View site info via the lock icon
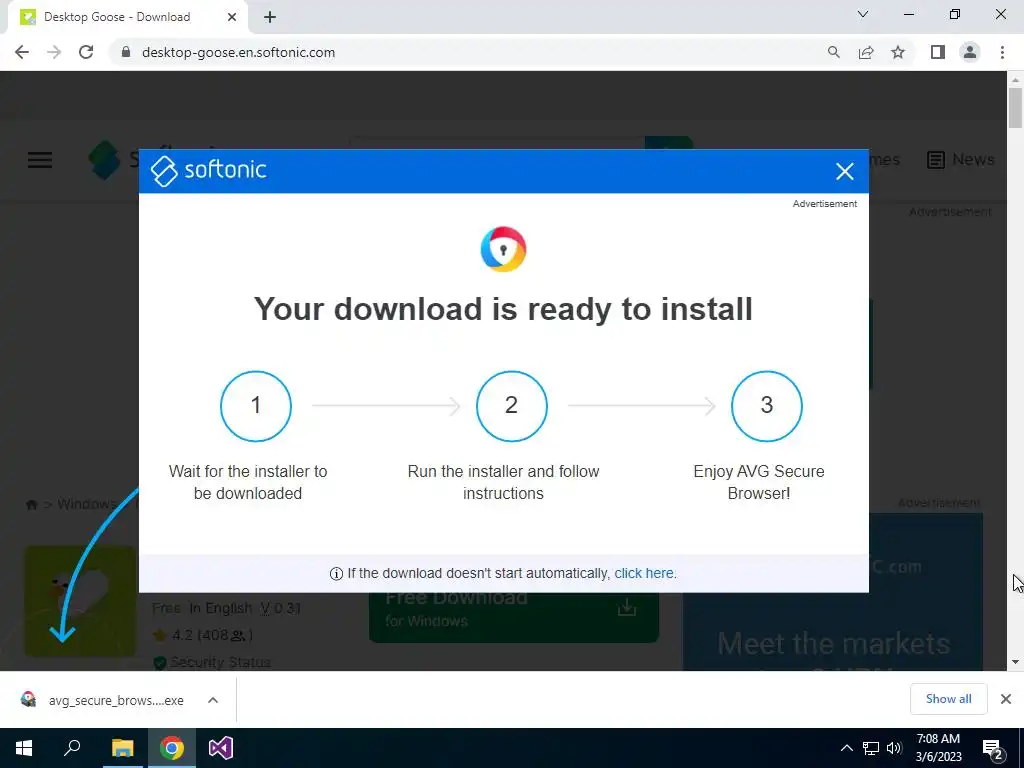The image size is (1024, 768). click(x=126, y=52)
